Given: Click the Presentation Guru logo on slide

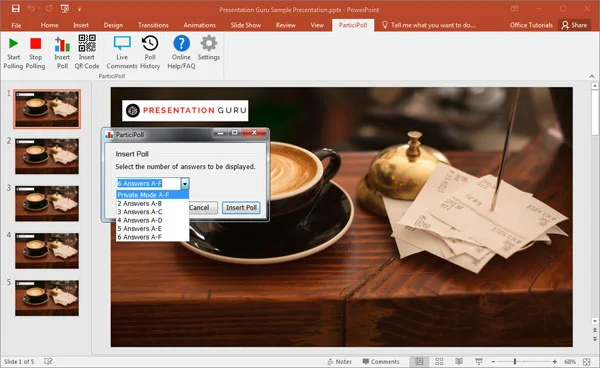Looking at the screenshot, I should [x=185, y=111].
